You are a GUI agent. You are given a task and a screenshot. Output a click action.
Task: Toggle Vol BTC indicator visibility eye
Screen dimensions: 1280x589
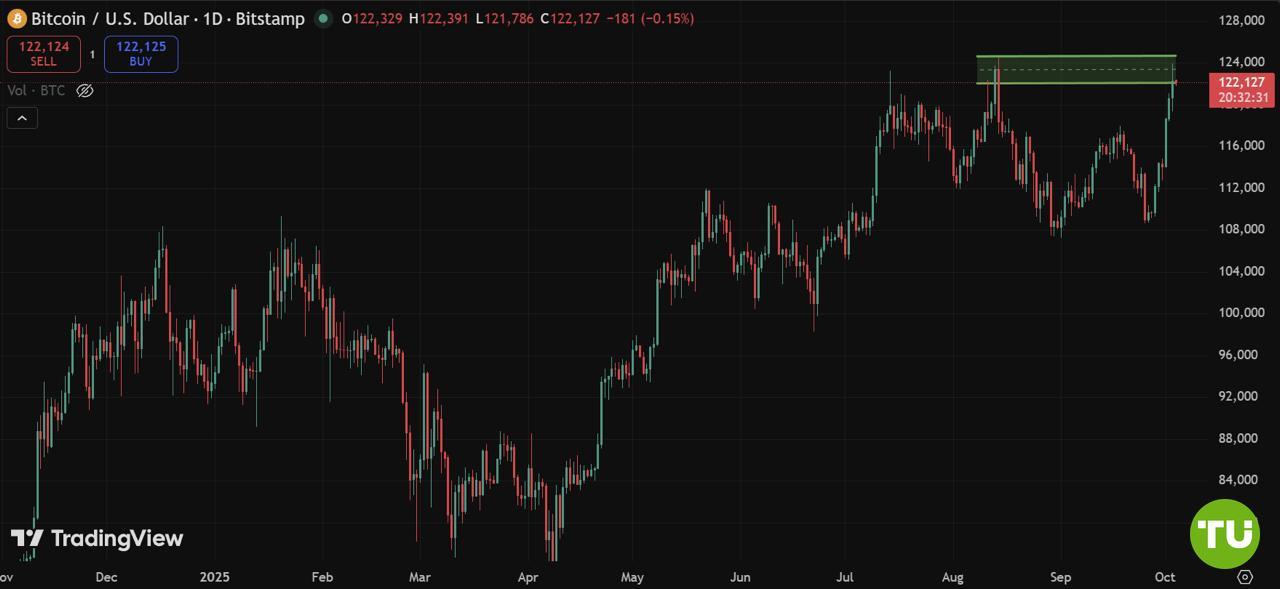click(x=85, y=91)
